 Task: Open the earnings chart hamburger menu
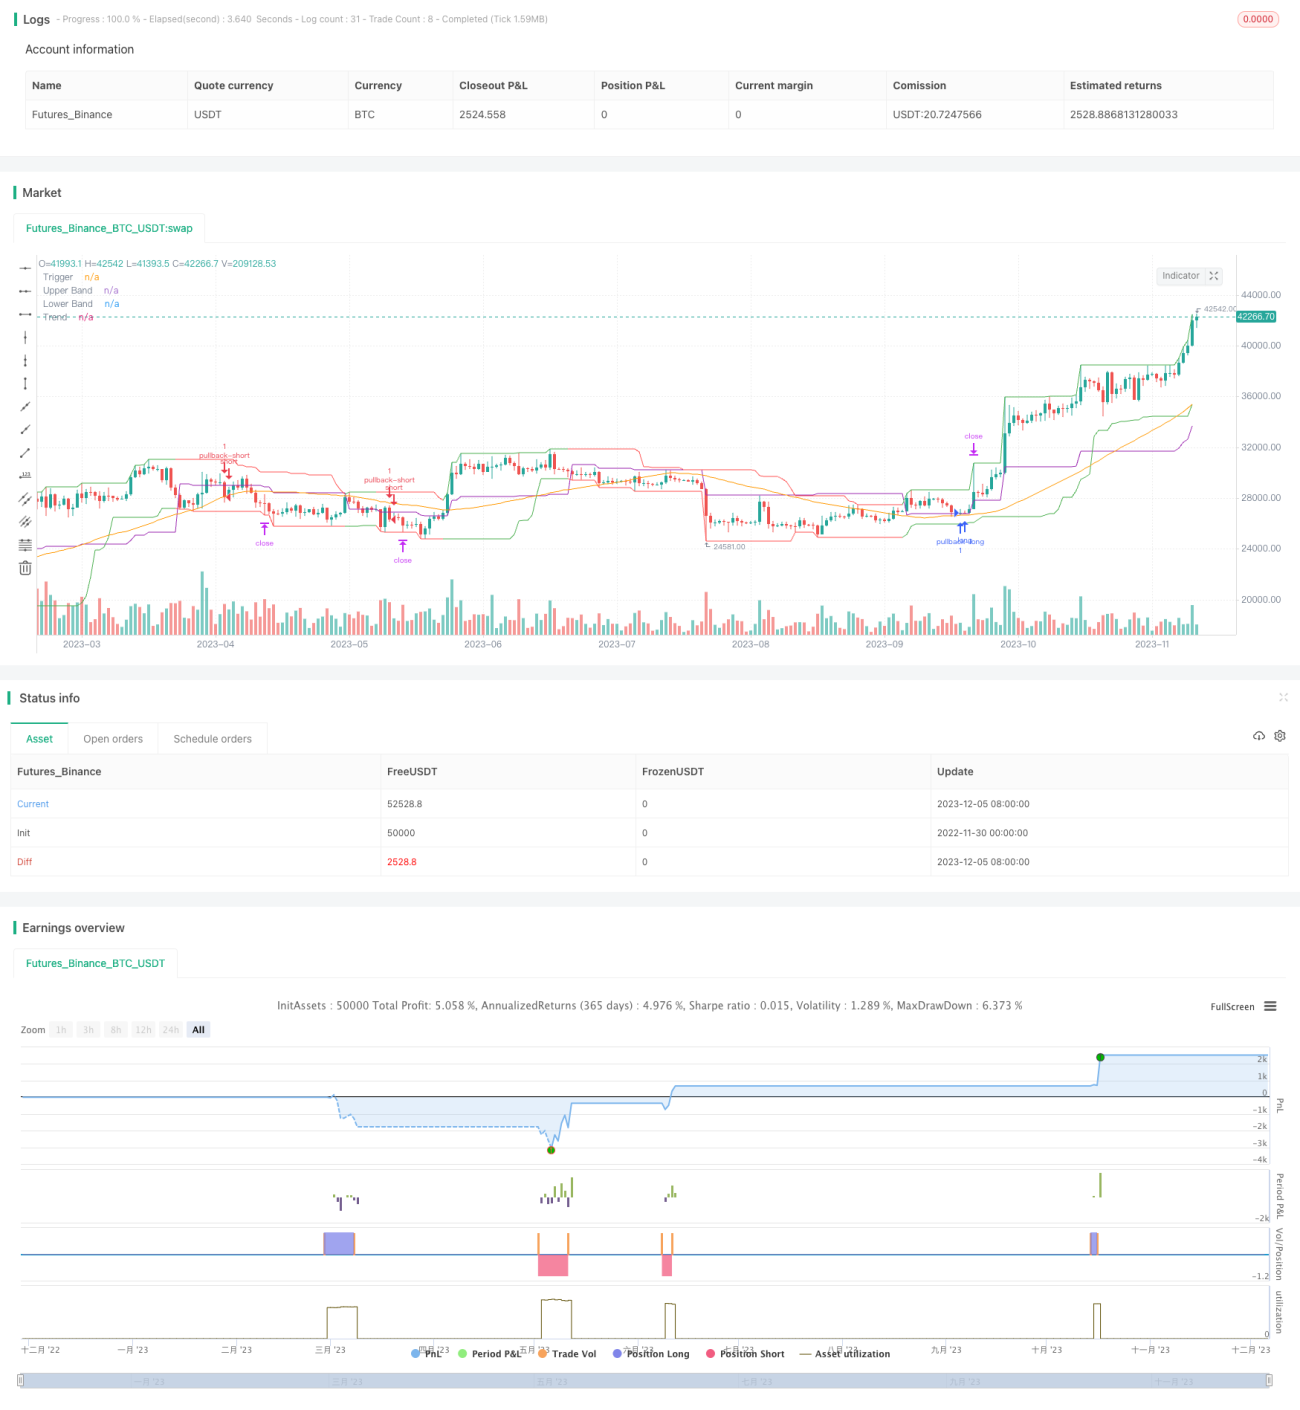[x=1270, y=1006]
